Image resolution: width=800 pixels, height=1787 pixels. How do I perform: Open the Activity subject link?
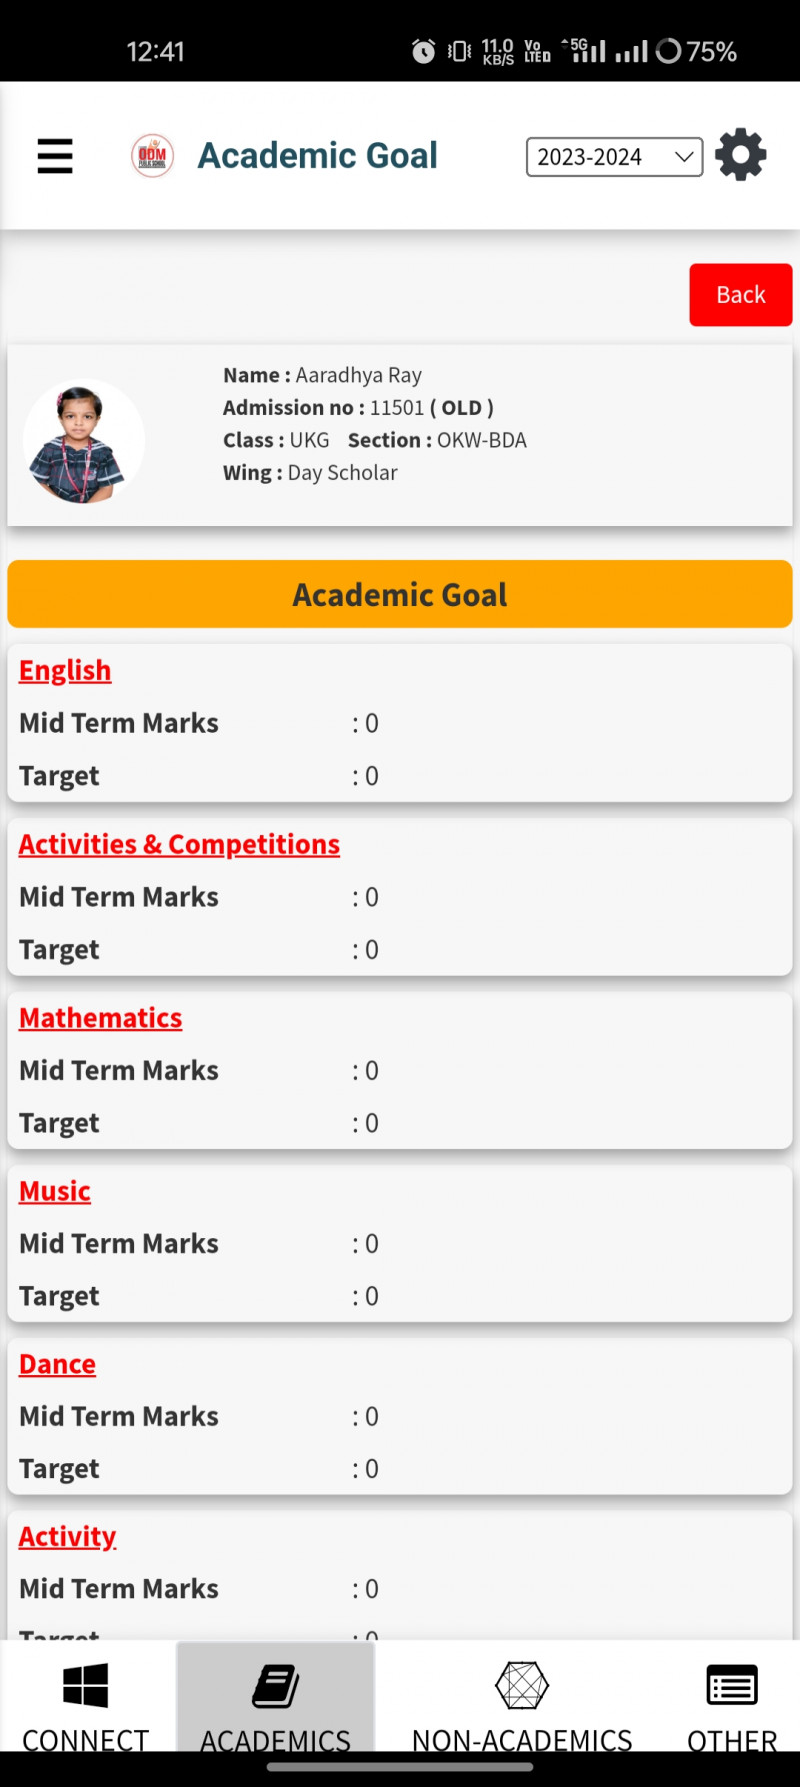tap(67, 1537)
